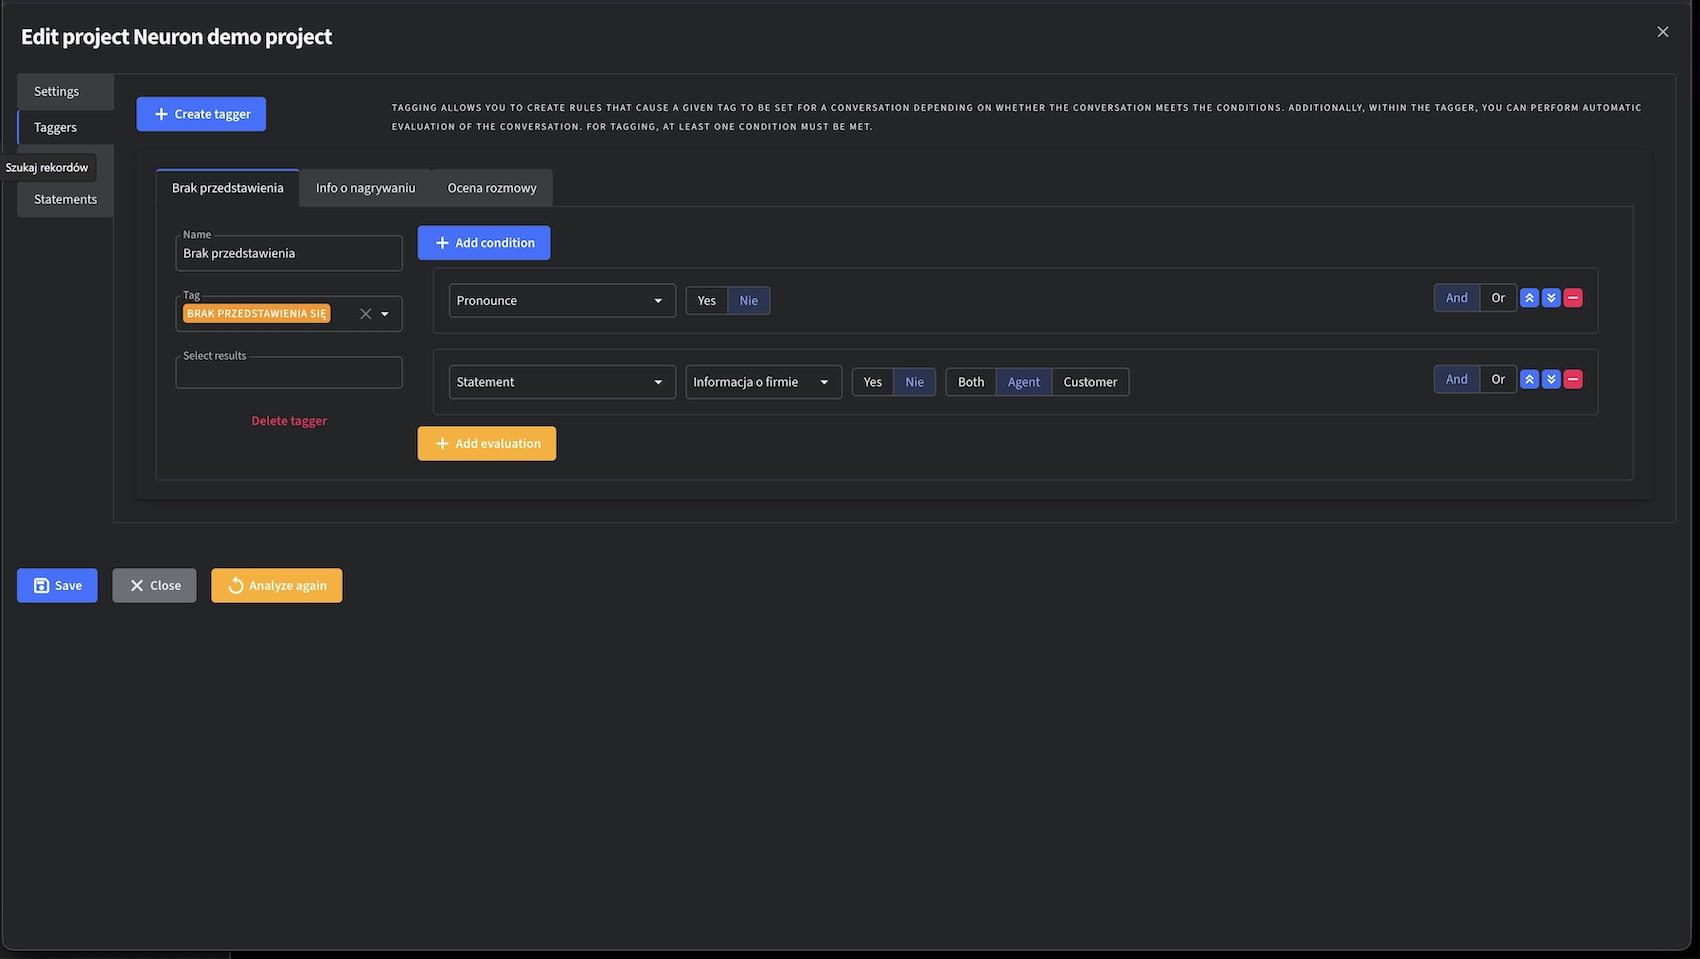Remove the Statement condition row

[x=1573, y=380]
